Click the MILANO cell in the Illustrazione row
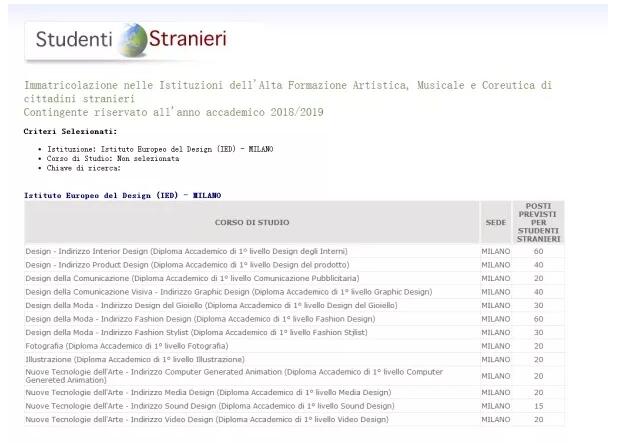This screenshot has height=443, width=622. click(496, 359)
